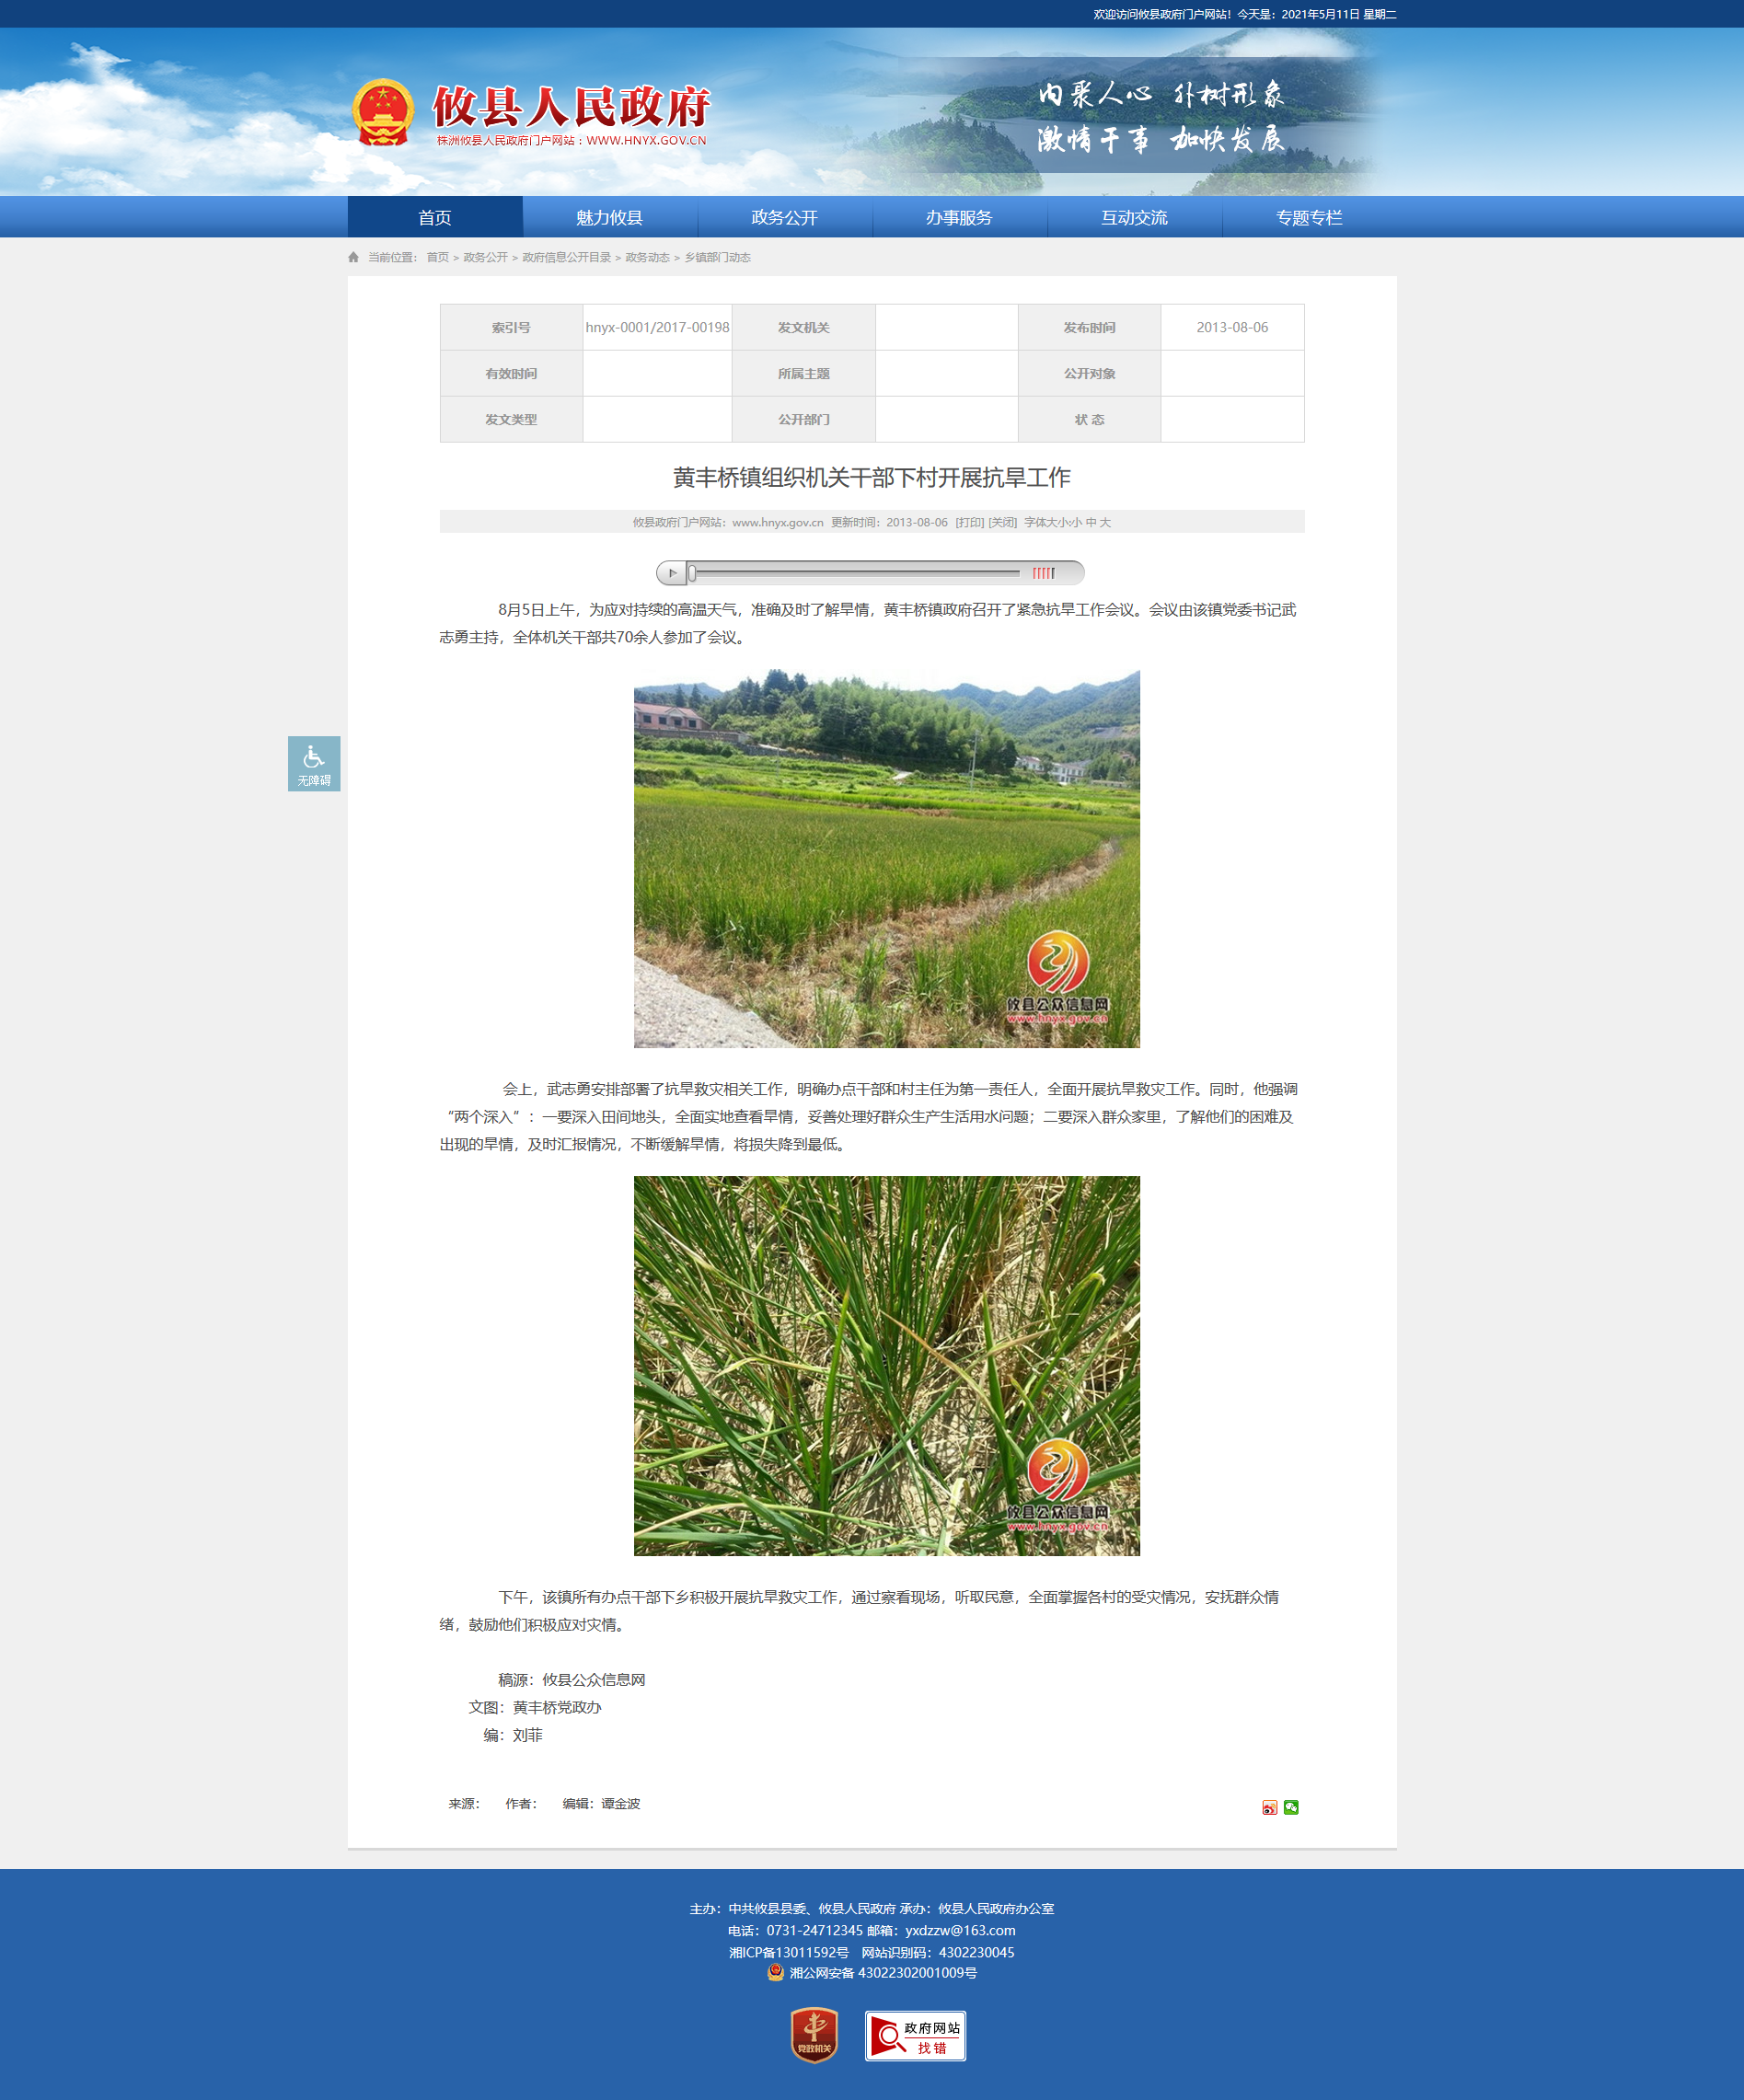Click the police badge icon in footer

pyautogui.click(x=776, y=1972)
